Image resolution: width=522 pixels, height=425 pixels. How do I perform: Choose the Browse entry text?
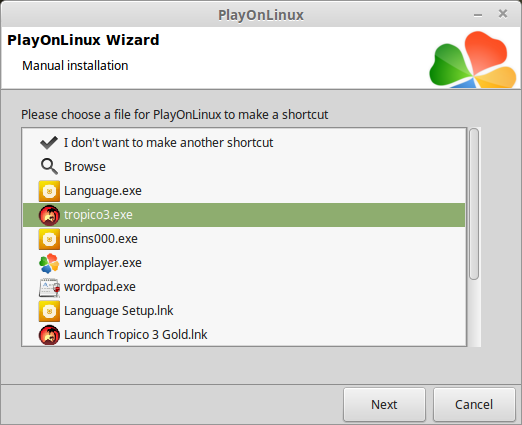[85, 167]
